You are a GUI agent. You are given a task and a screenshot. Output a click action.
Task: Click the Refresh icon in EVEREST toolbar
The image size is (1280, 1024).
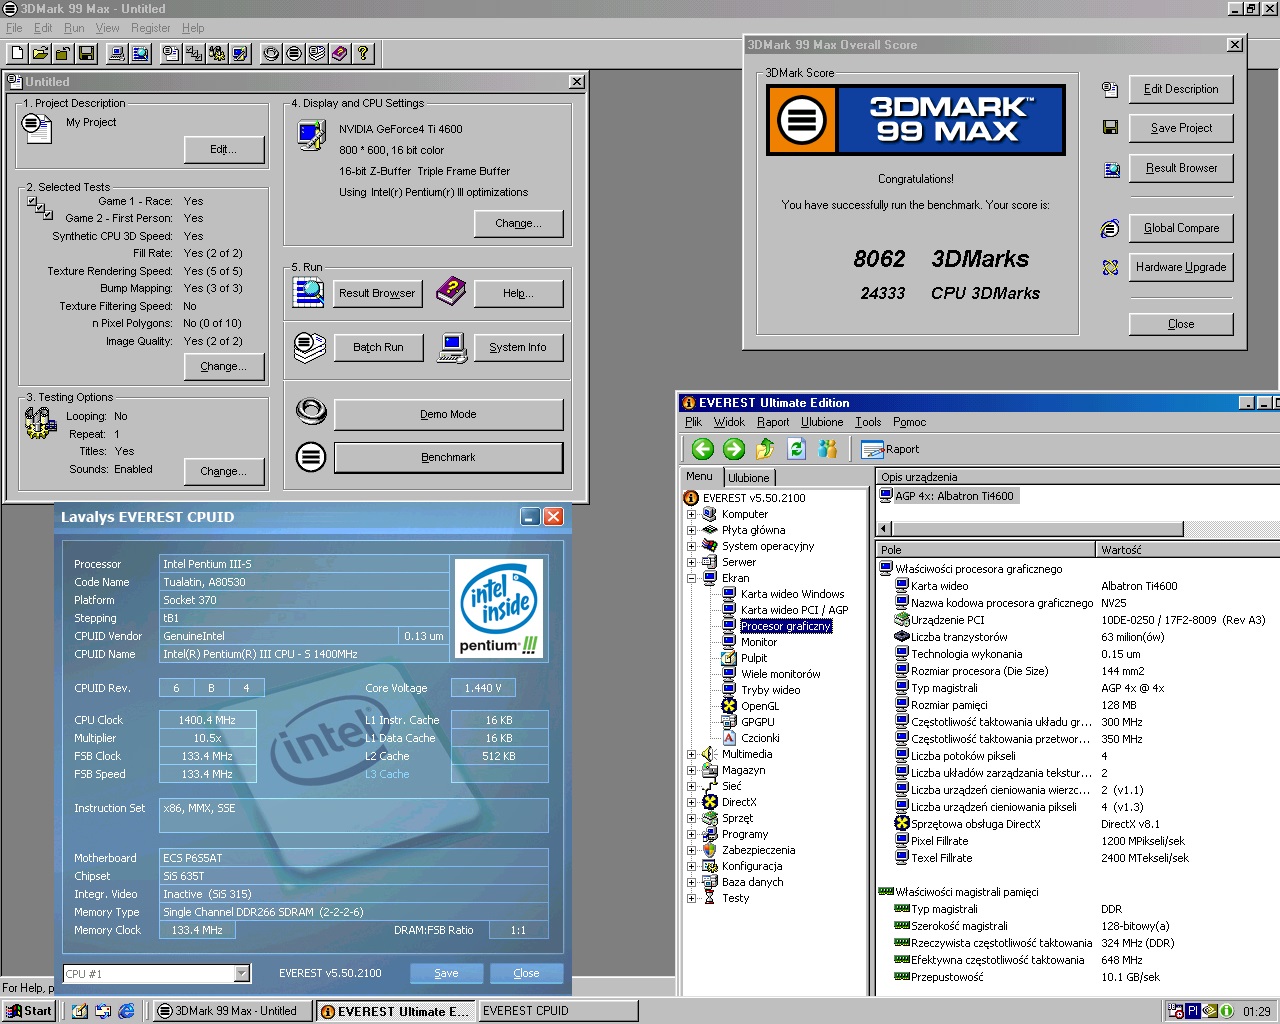796,449
